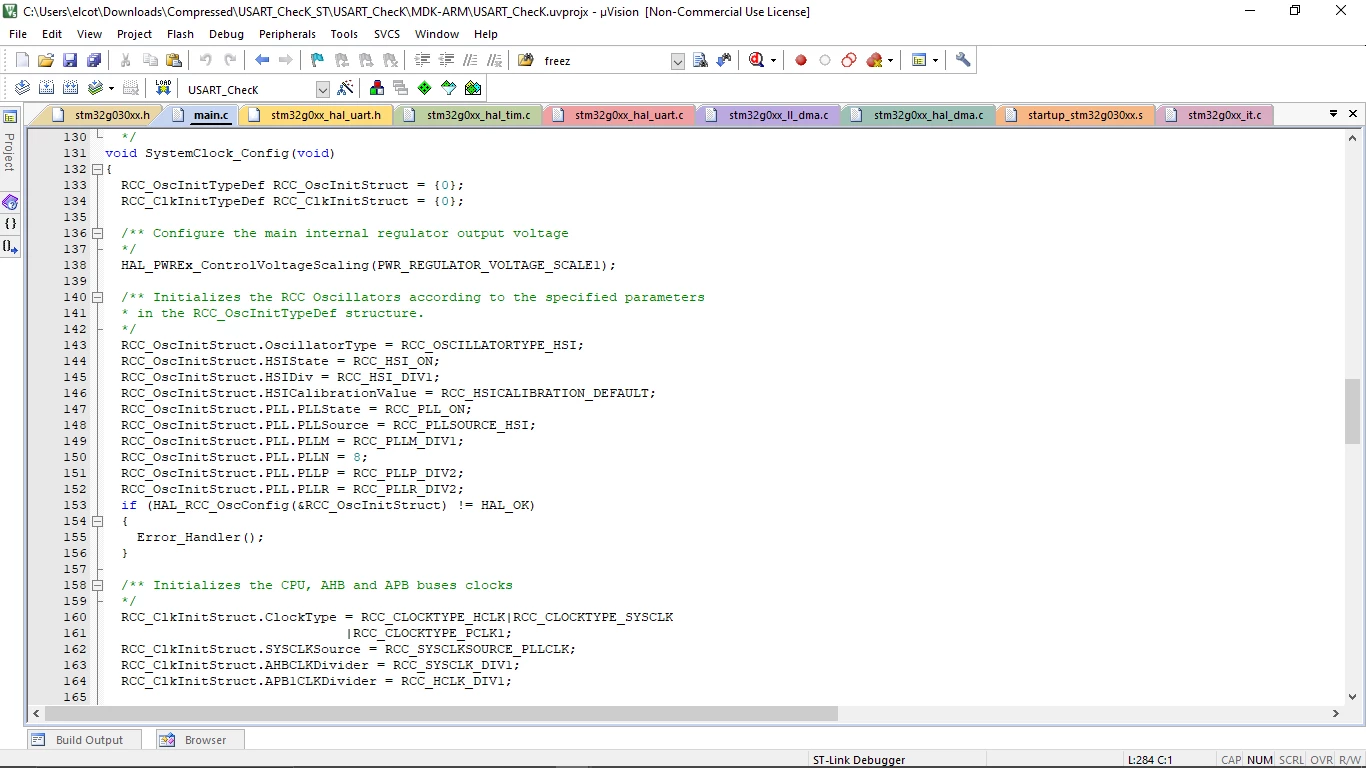Expand the 'freez' search combo box dropdown
The height and width of the screenshot is (768, 1366).
677,61
